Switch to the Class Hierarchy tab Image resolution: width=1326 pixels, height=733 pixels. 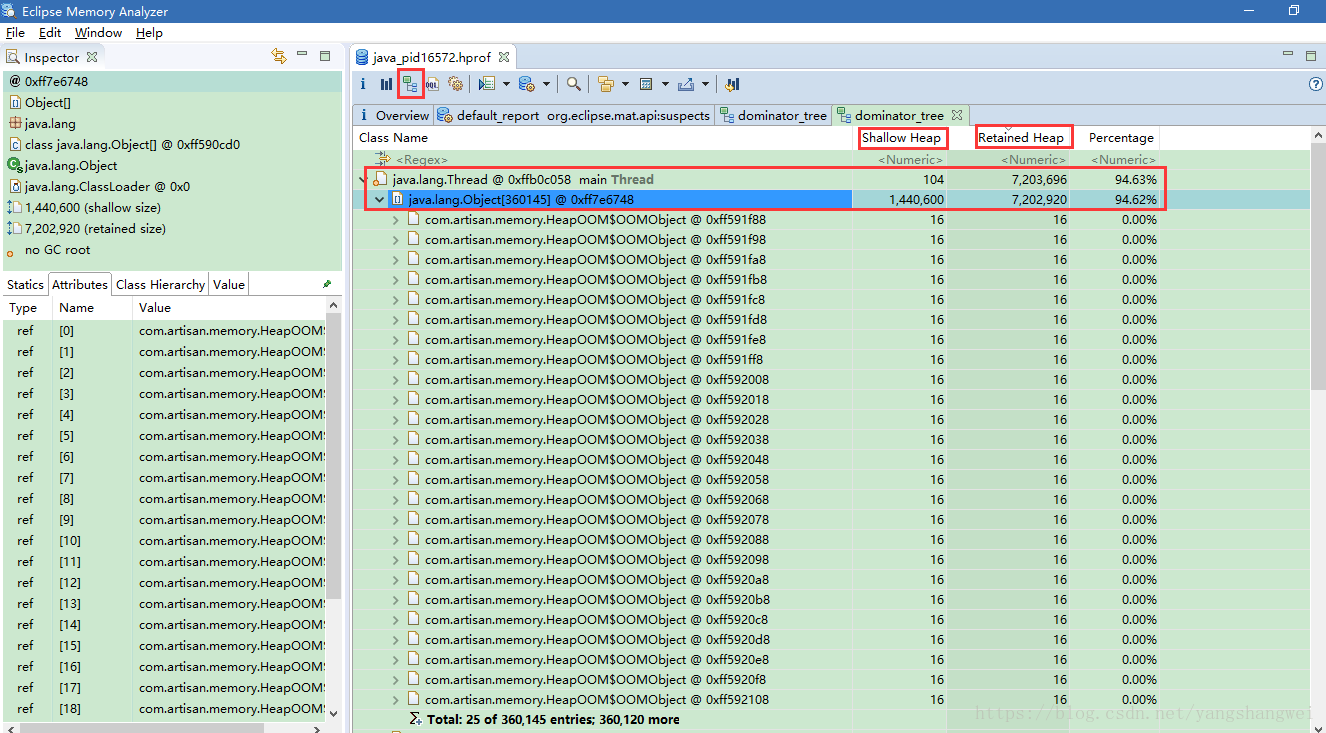click(x=160, y=284)
